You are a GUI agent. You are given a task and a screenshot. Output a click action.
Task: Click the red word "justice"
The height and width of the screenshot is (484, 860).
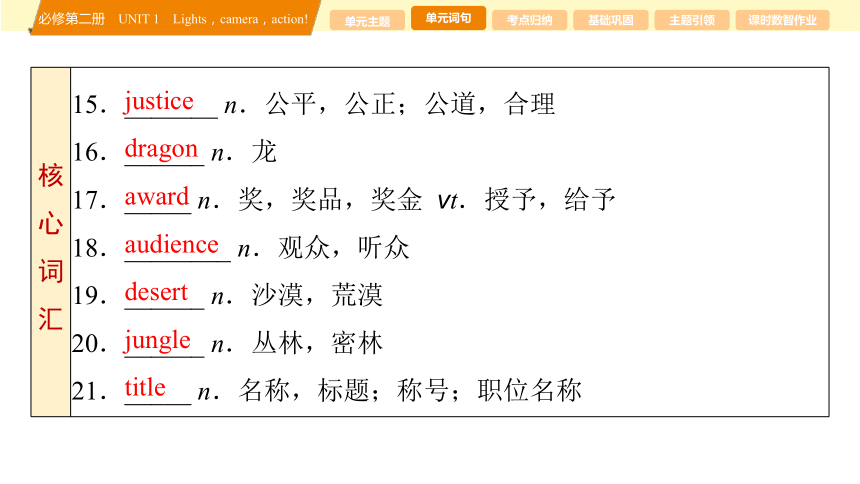159,102
